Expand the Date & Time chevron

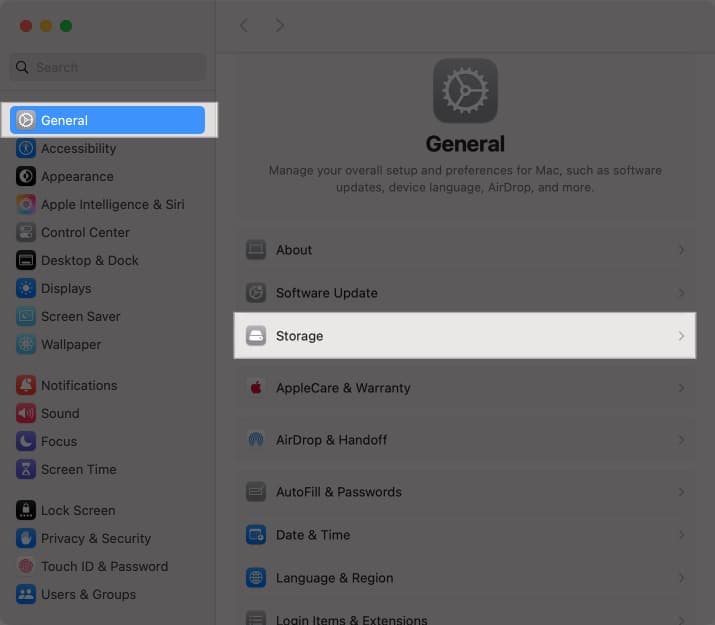(681, 535)
